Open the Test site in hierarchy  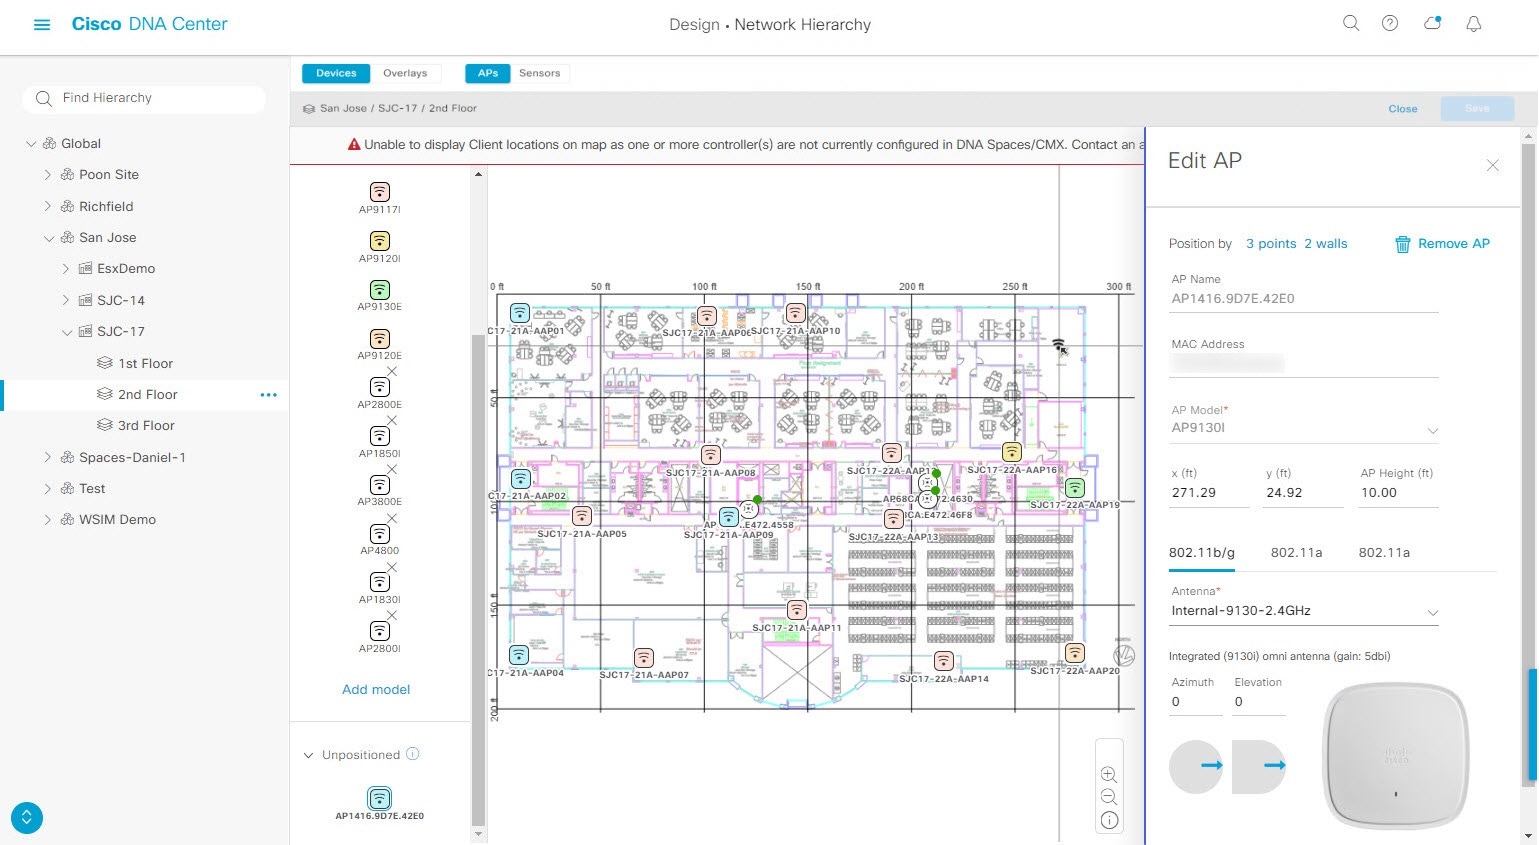pos(92,489)
